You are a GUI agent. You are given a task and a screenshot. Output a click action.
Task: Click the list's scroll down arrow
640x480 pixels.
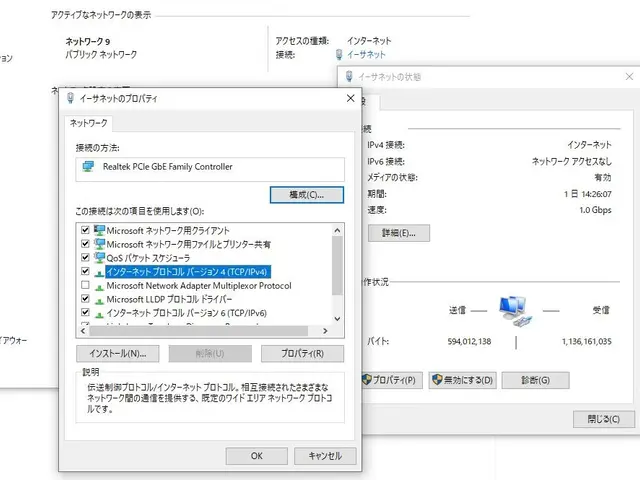coord(337,319)
